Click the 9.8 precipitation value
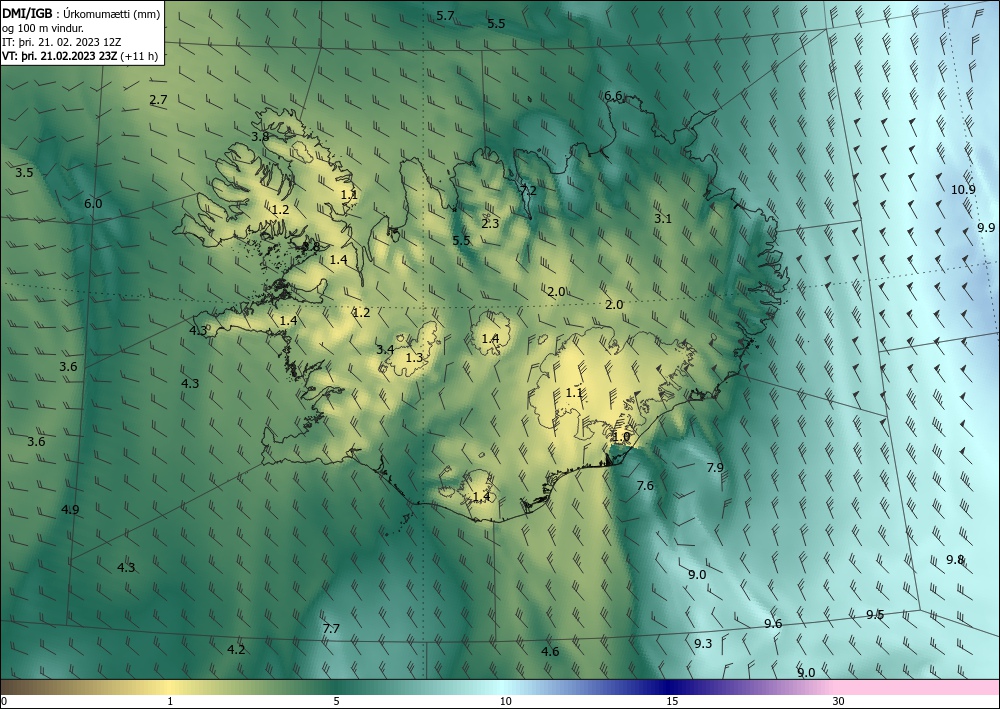Image resolution: width=1000 pixels, height=709 pixels. click(x=955, y=559)
